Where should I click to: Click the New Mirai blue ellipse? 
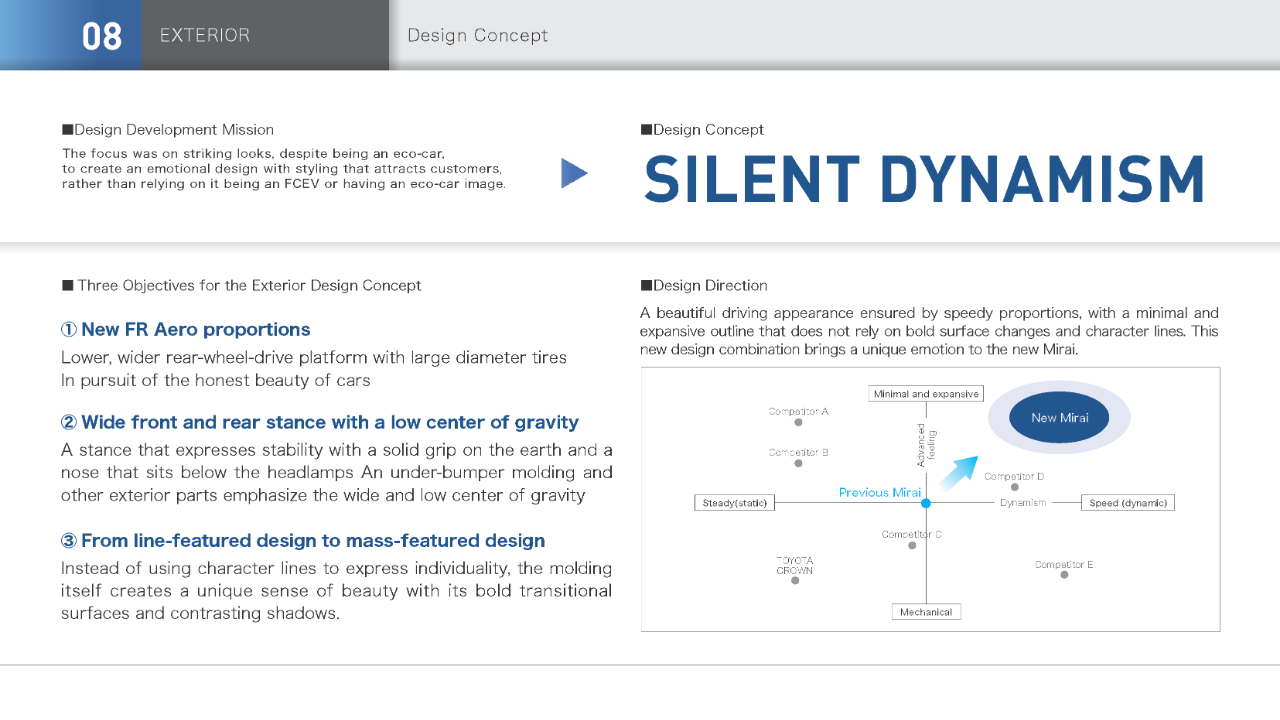(1059, 418)
